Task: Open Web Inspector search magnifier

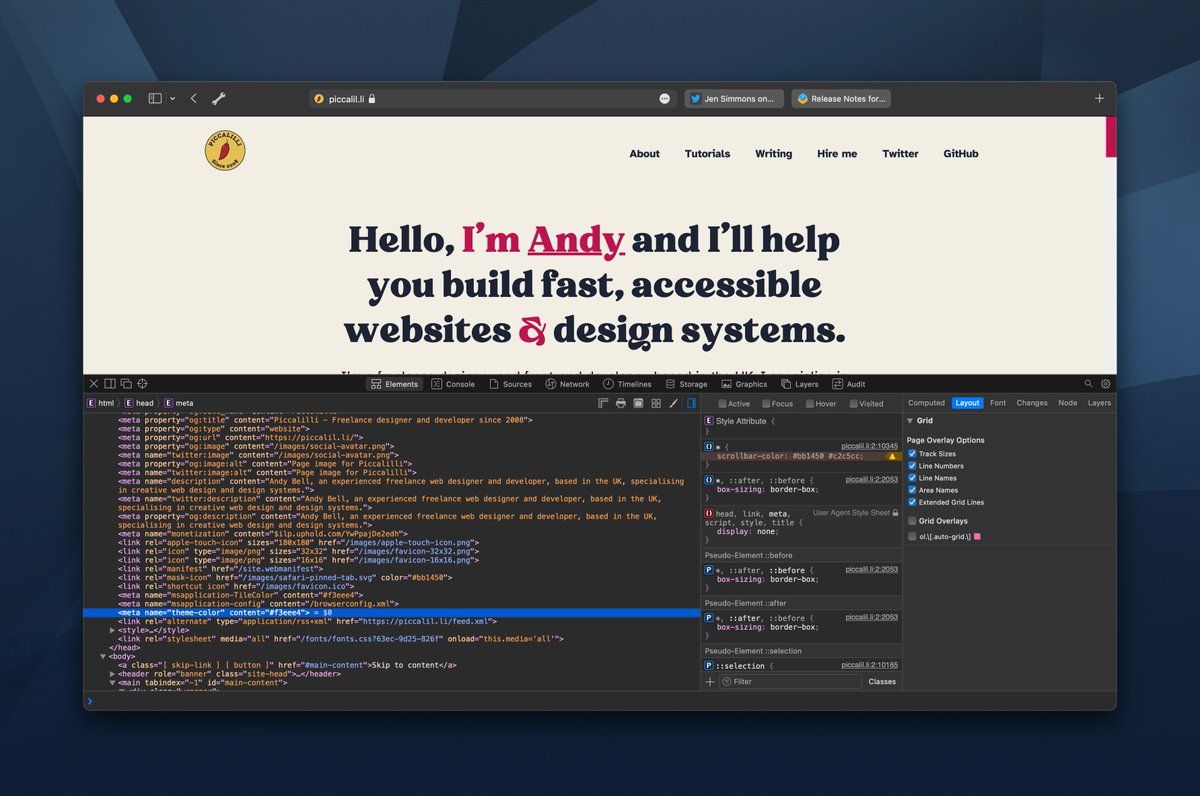Action: click(x=1089, y=384)
